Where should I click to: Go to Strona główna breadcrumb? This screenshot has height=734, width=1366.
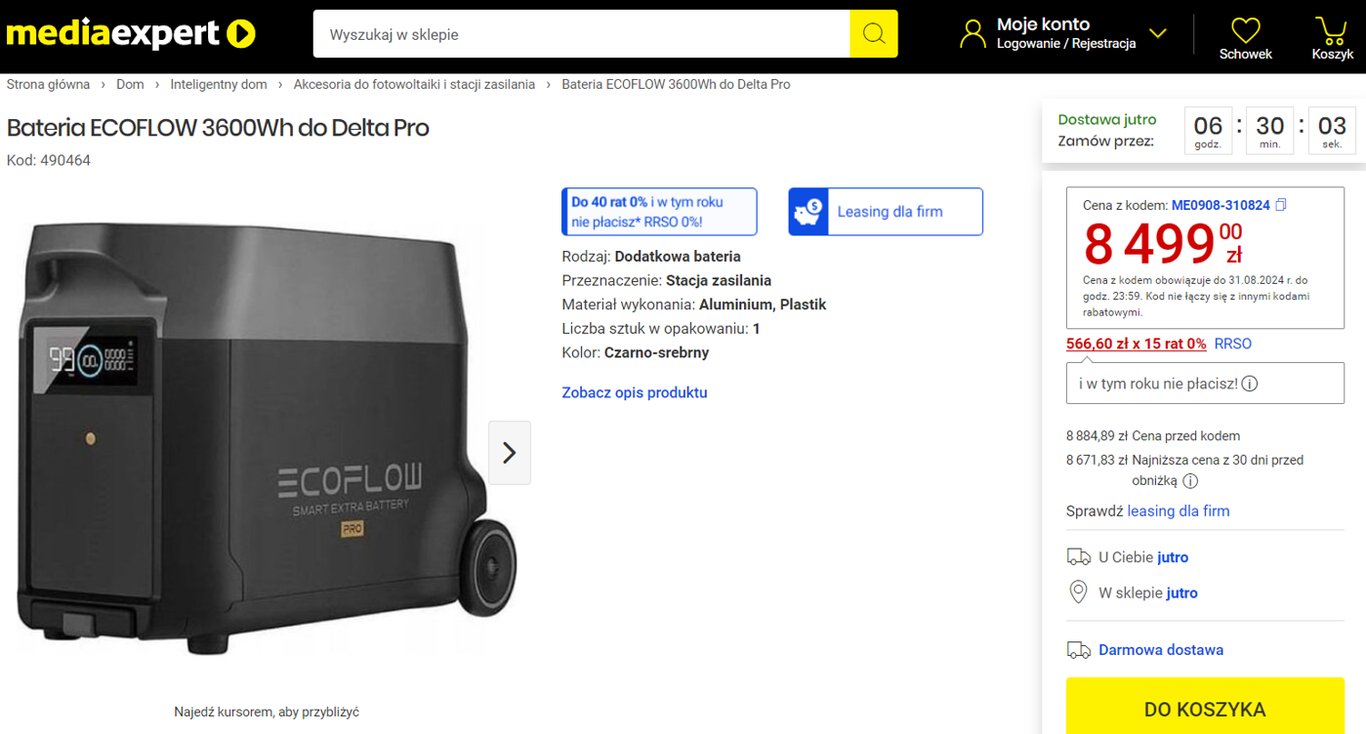(48, 85)
